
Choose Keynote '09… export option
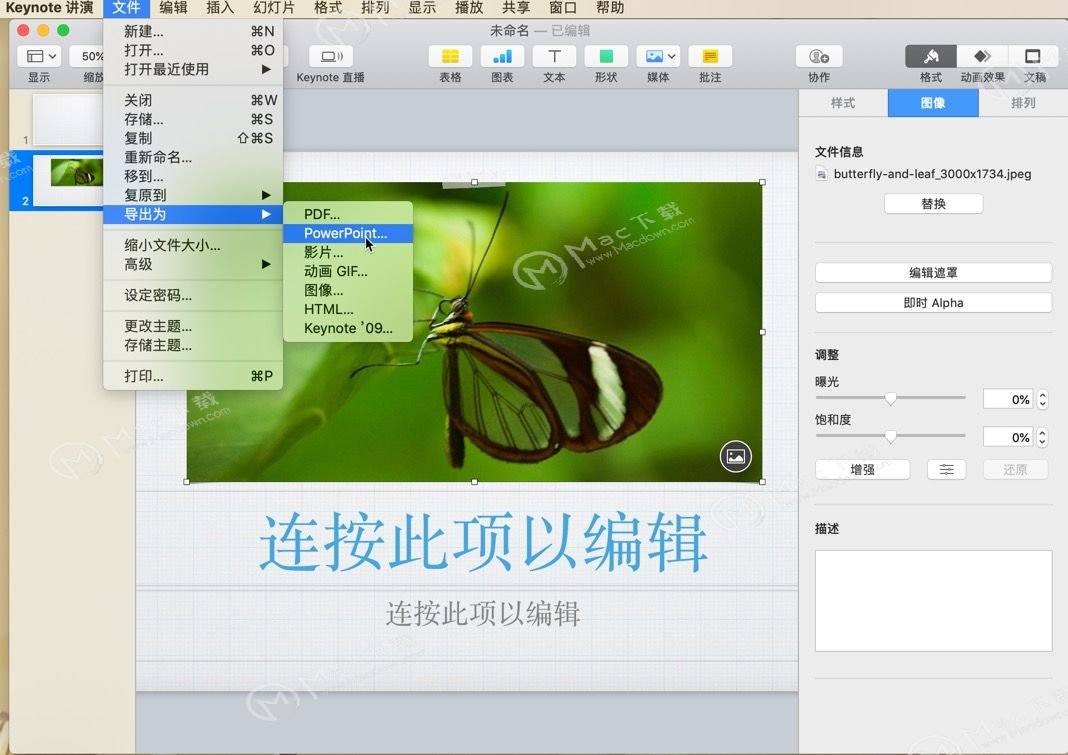tap(347, 328)
